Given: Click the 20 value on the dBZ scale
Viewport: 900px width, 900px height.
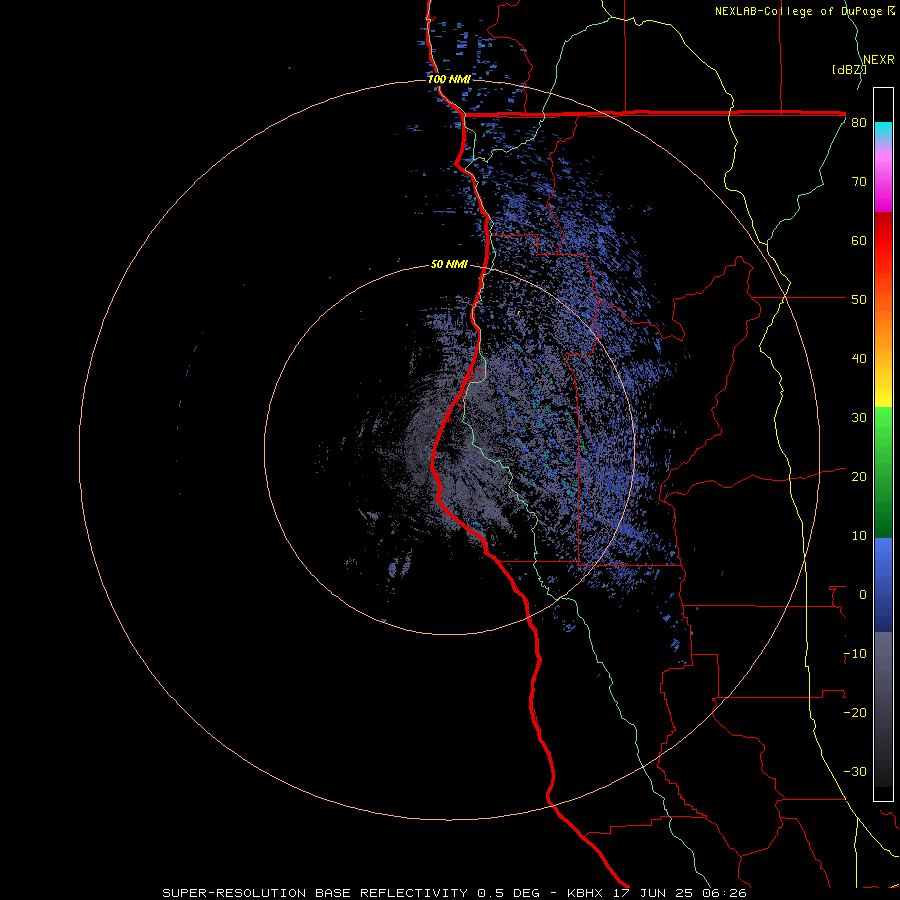Looking at the screenshot, I should [859, 477].
